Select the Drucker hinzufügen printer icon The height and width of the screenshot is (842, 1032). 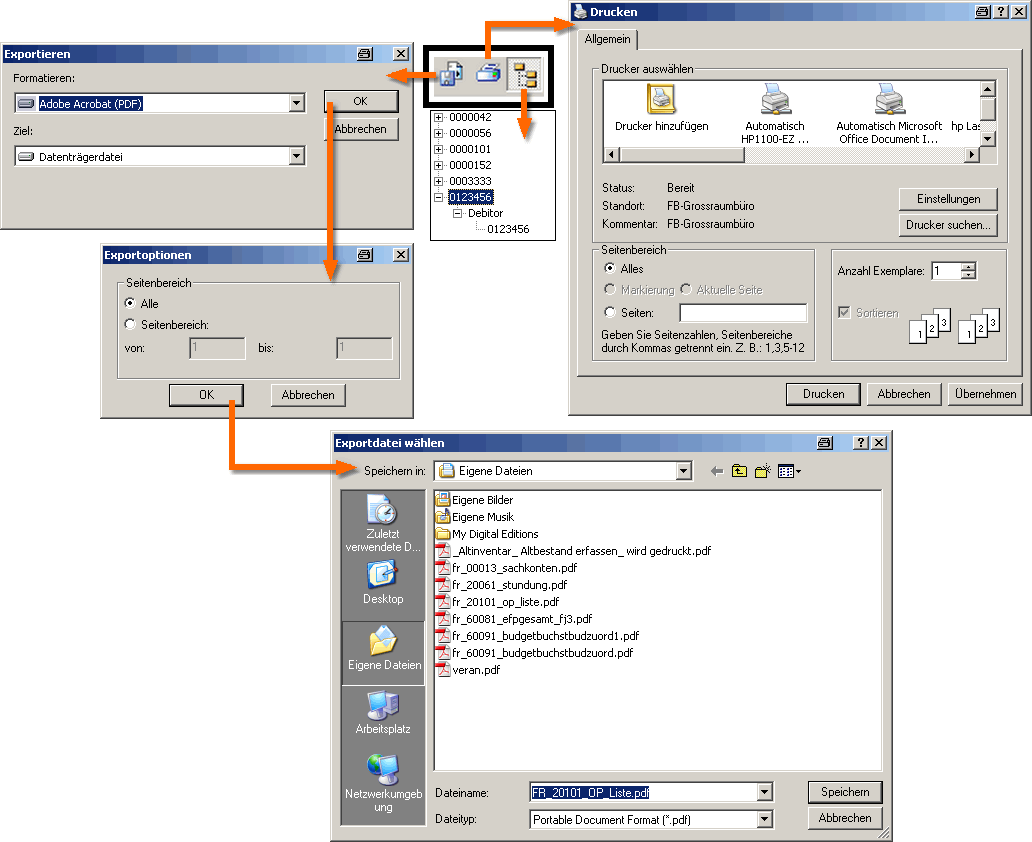coord(661,100)
